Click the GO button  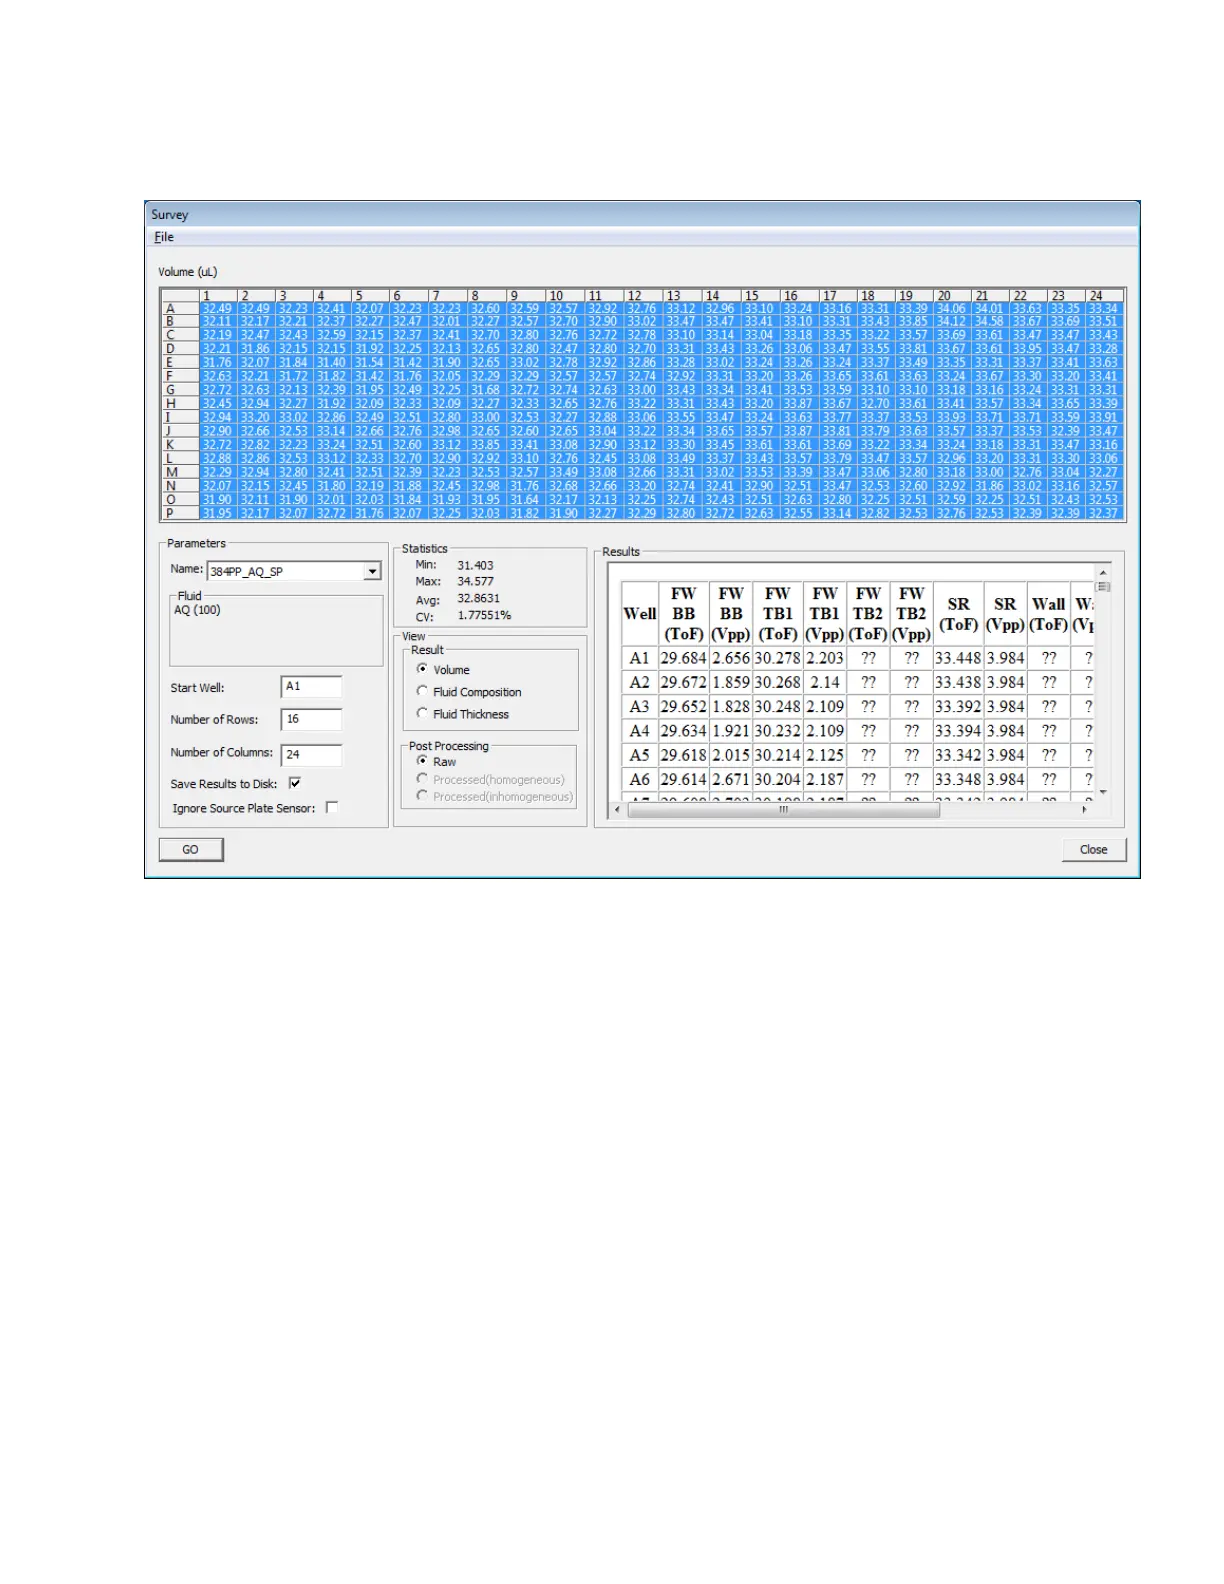coord(191,849)
